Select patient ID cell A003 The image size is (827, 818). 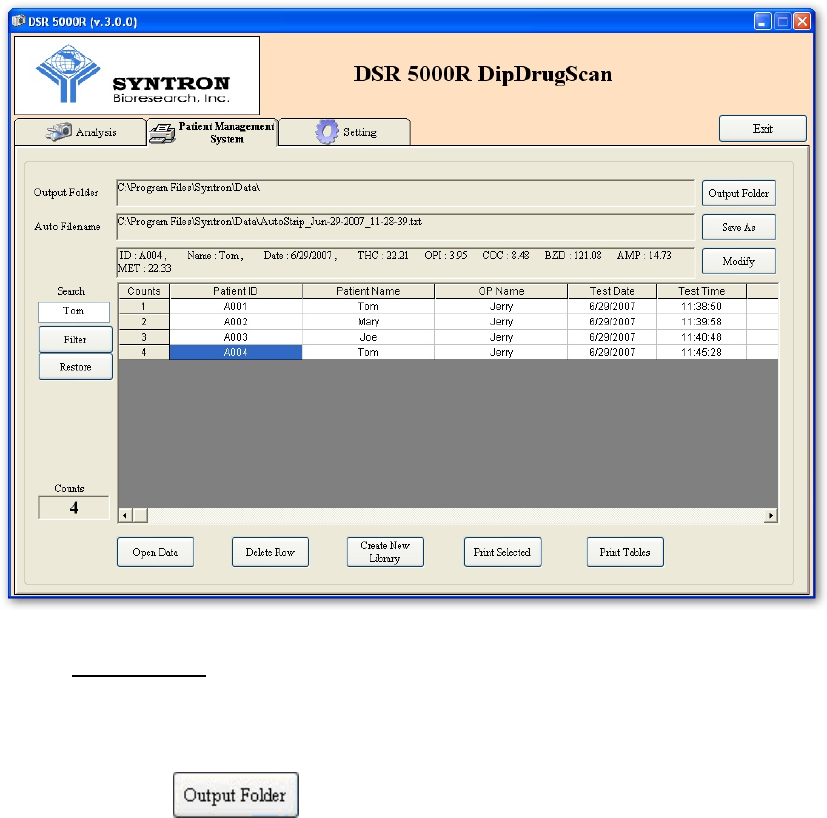tap(236, 337)
